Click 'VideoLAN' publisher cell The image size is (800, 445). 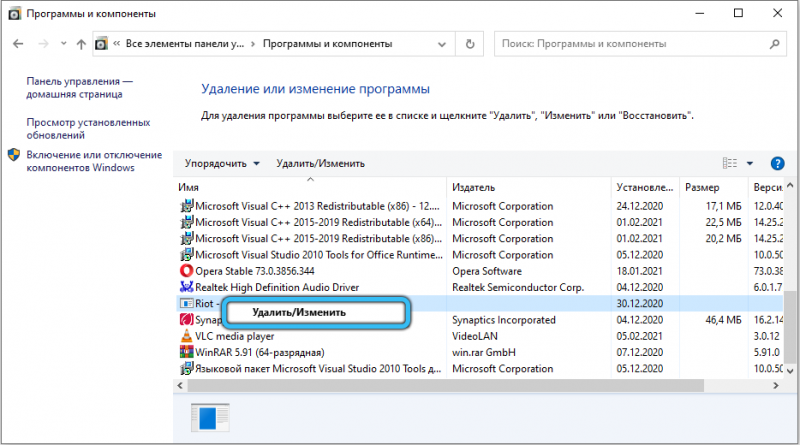click(474, 336)
